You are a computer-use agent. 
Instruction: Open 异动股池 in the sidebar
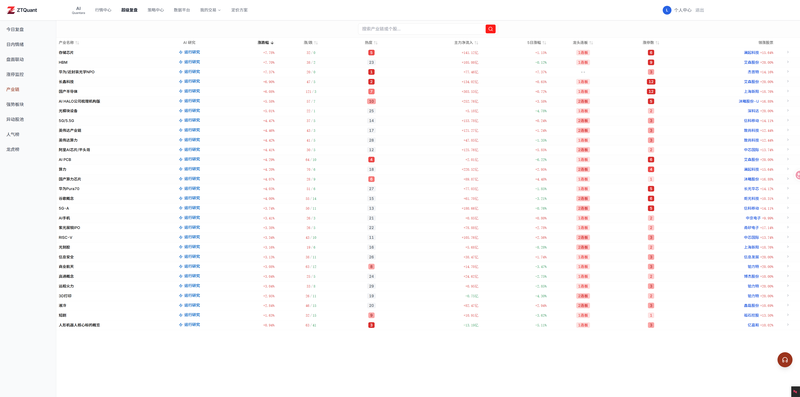click(15, 119)
